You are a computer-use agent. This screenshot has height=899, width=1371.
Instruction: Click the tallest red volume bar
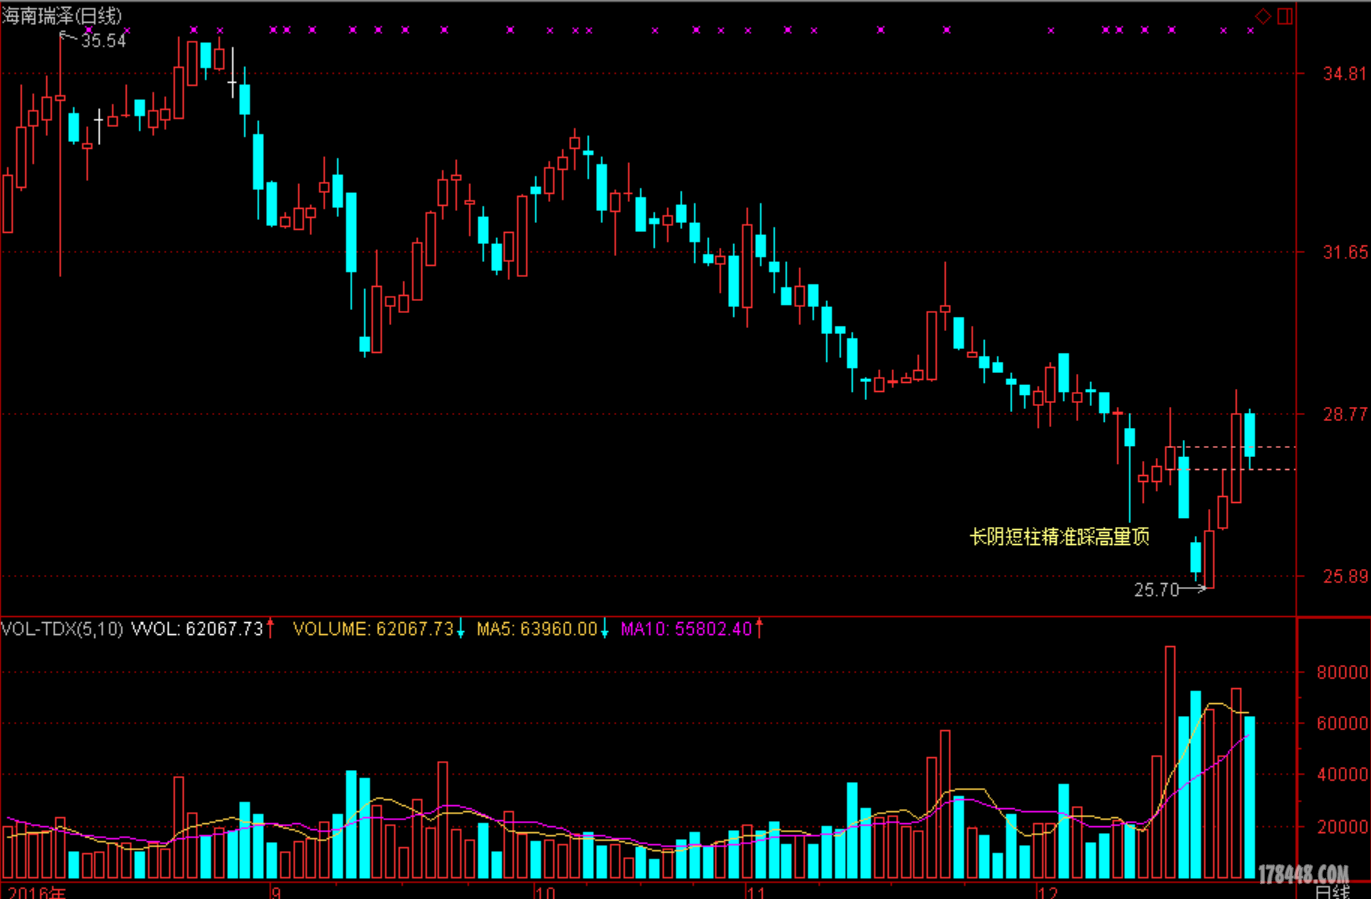(x=1170, y=762)
